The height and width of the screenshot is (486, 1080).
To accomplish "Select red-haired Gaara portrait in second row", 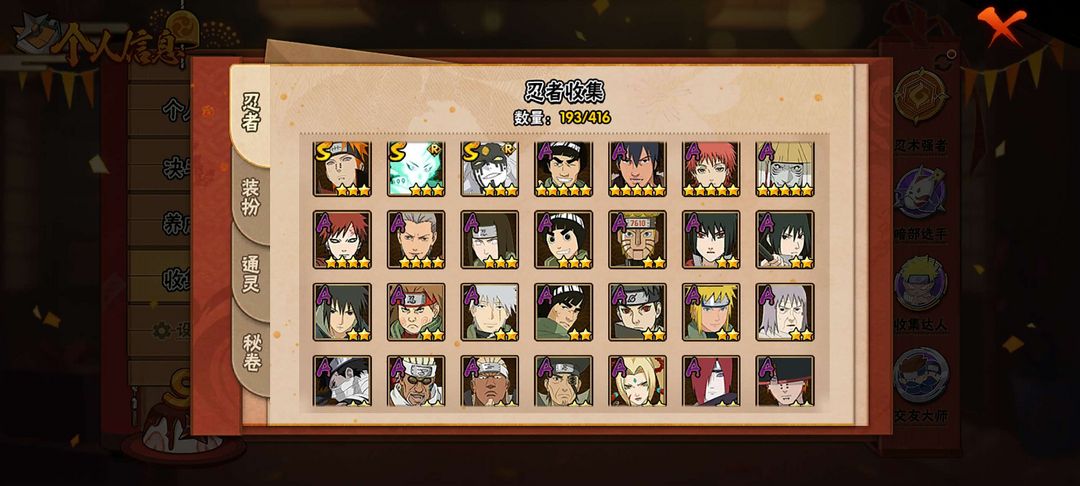I will 342,240.
